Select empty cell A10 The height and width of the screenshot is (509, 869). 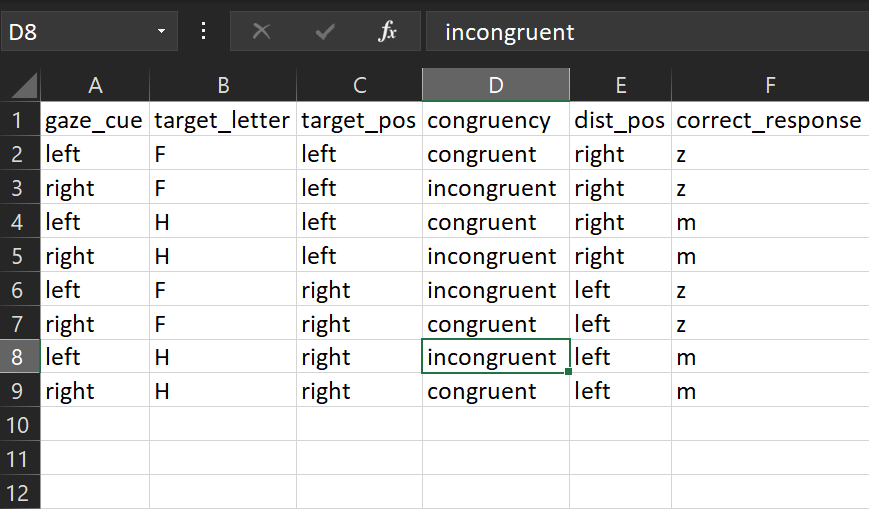(95, 424)
